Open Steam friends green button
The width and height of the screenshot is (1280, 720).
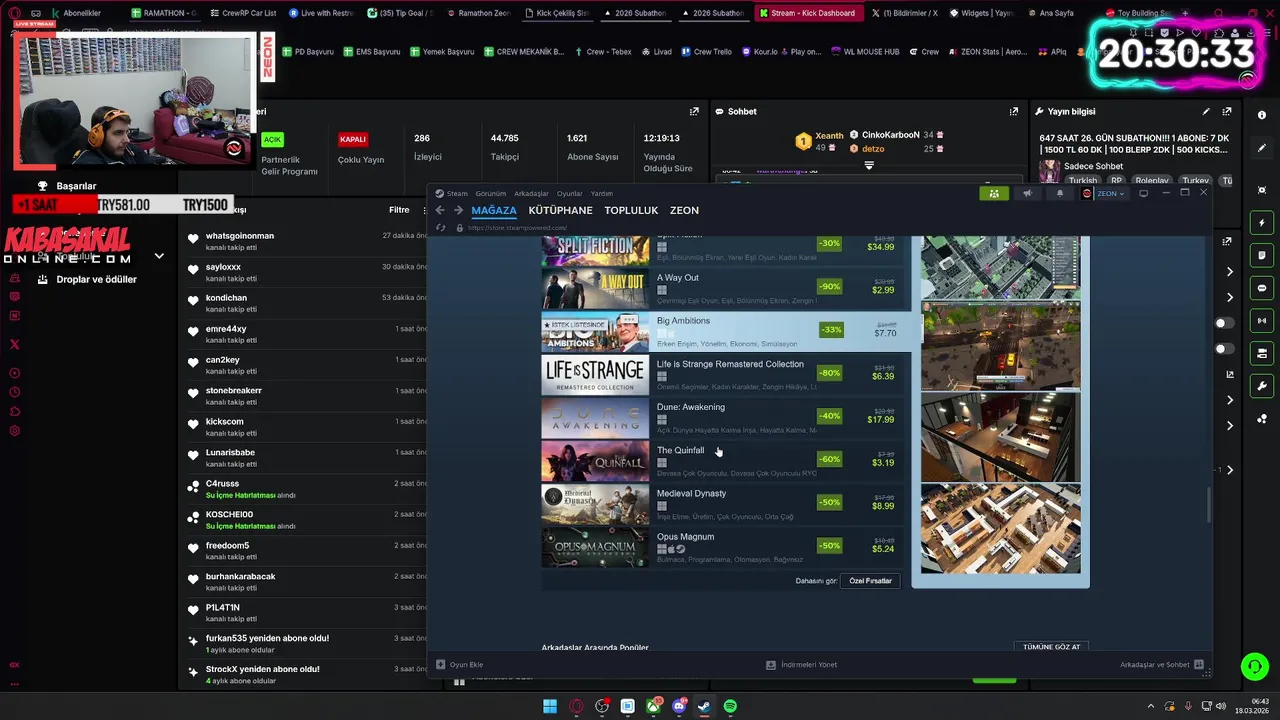tap(993, 193)
